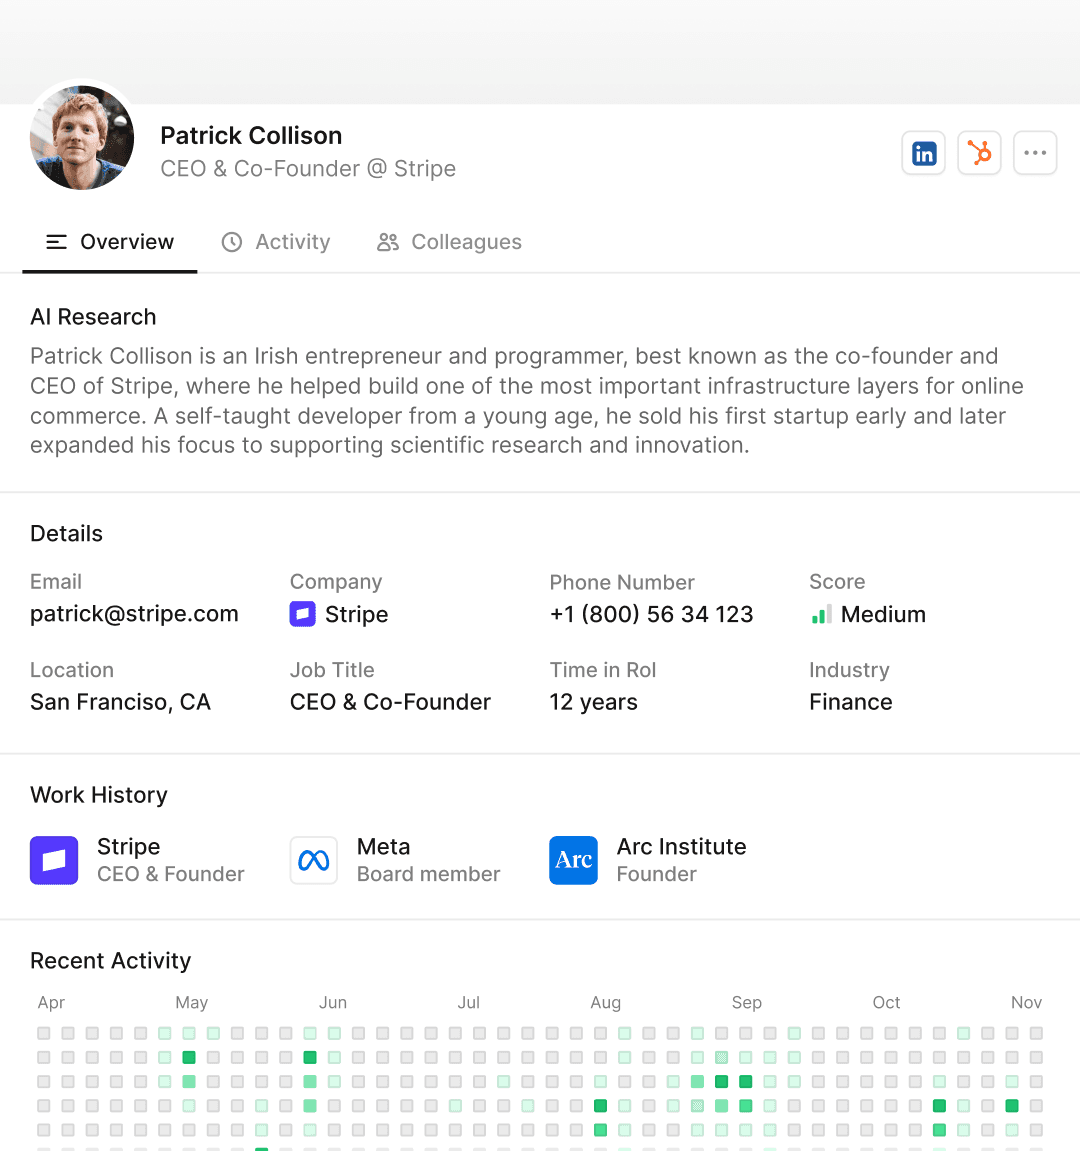Click the Recent Activity heading
Viewport: 1080px width, 1151px height.
click(x=110, y=961)
